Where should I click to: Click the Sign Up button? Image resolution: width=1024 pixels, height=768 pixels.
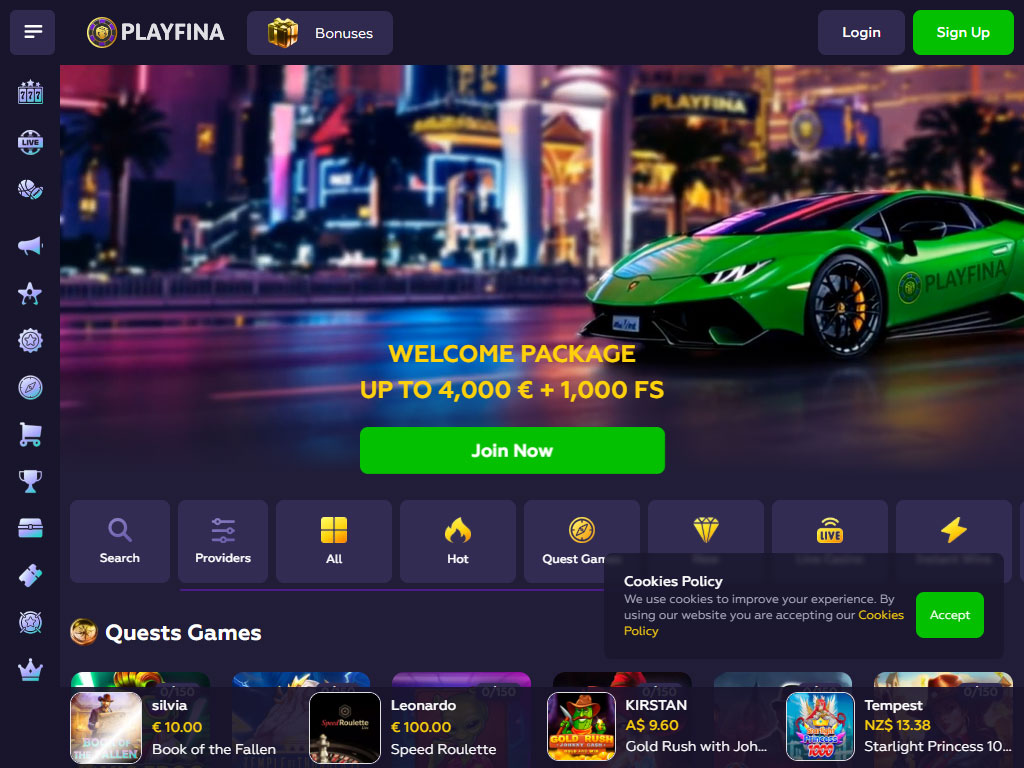click(963, 33)
